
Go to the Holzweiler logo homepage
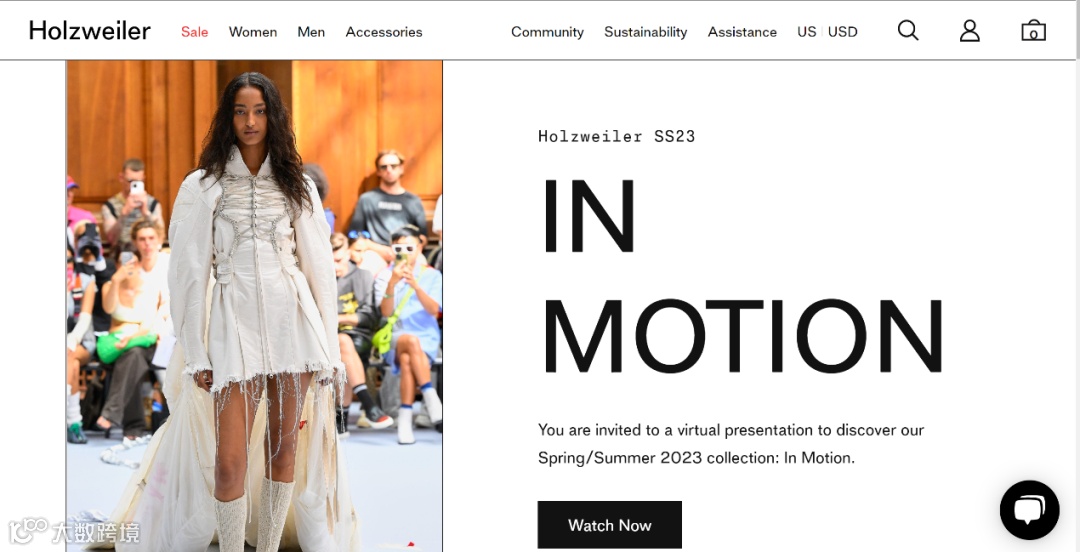(x=90, y=31)
